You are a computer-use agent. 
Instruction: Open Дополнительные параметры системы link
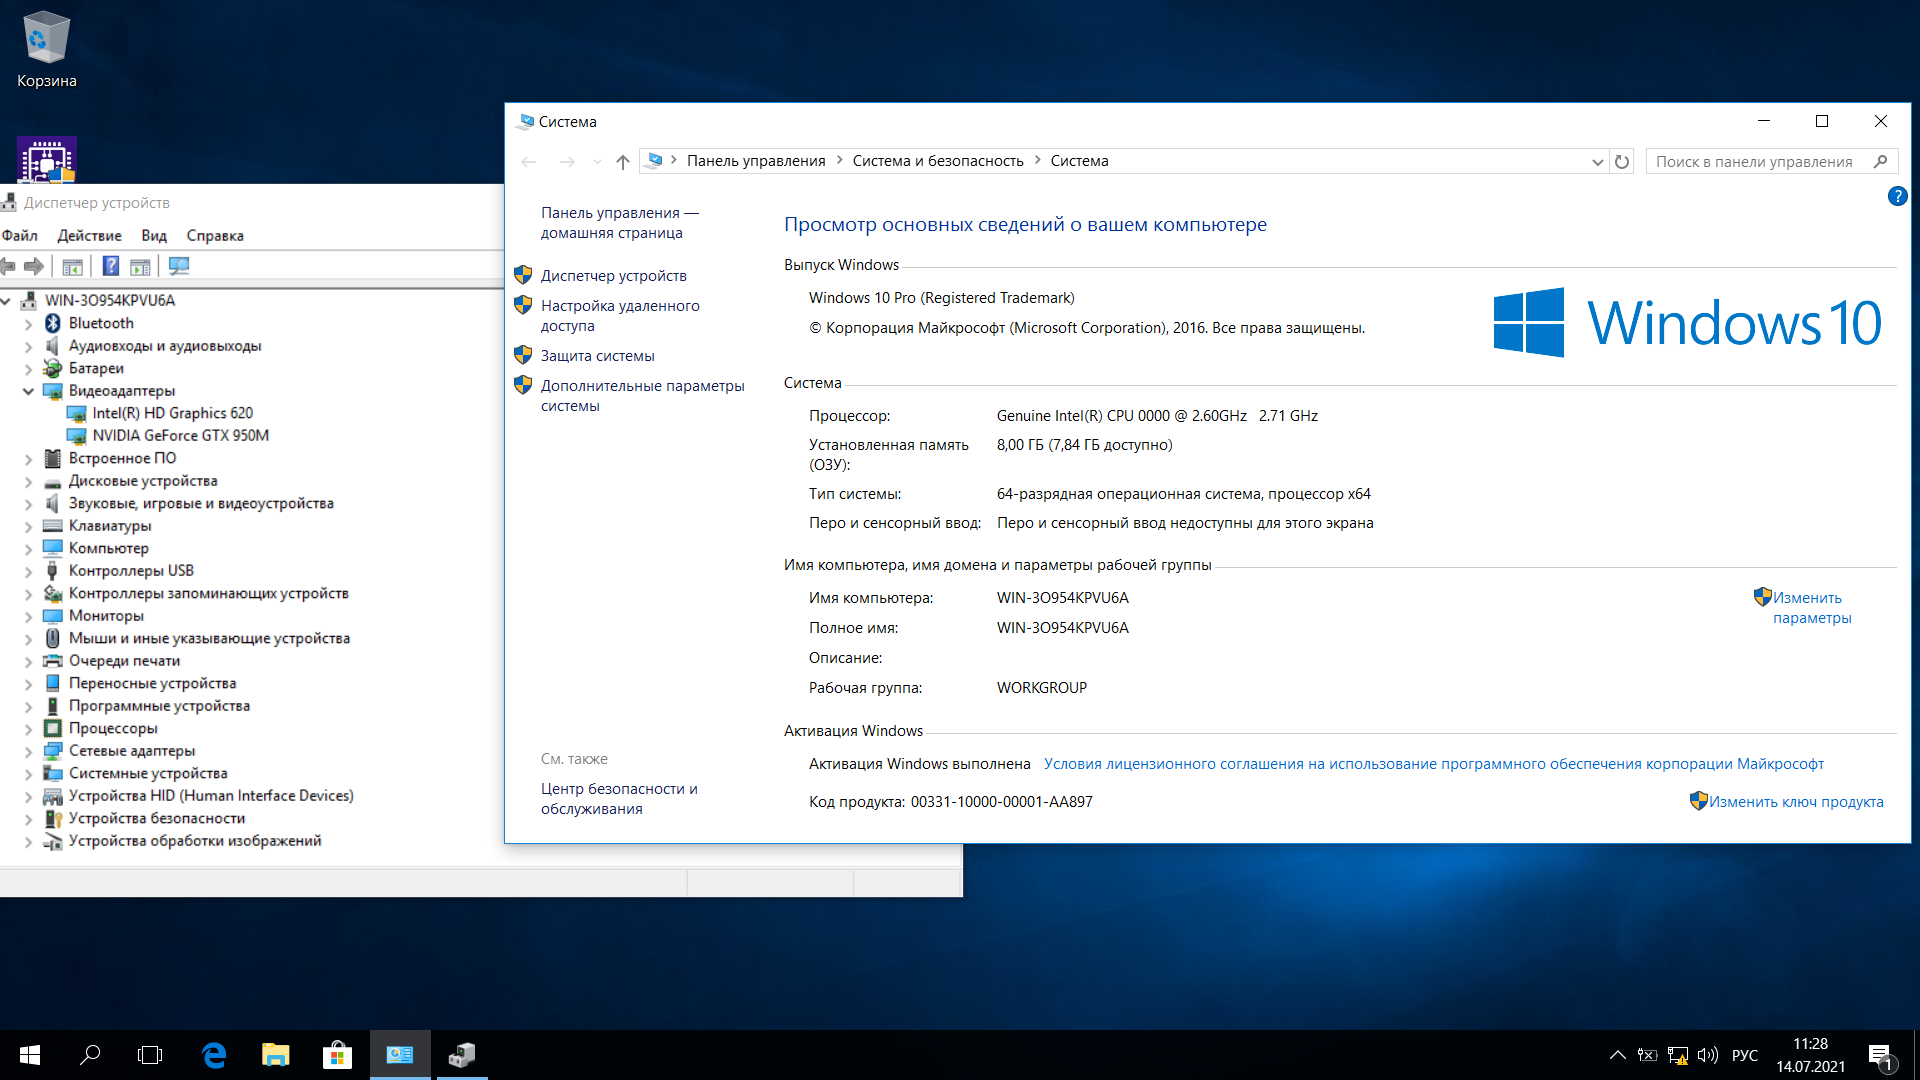[640, 396]
